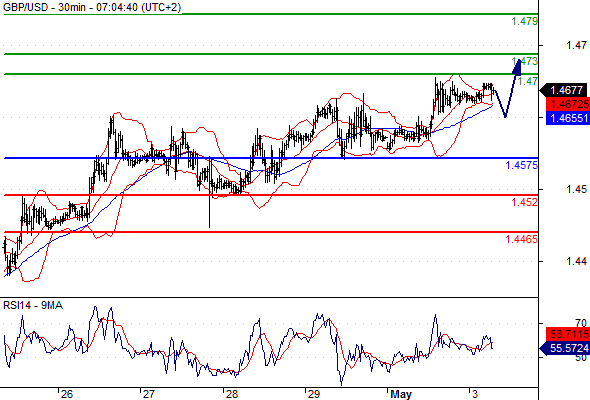Click the 1.45 price axis tick
This screenshot has height=400, width=590.
(576, 189)
